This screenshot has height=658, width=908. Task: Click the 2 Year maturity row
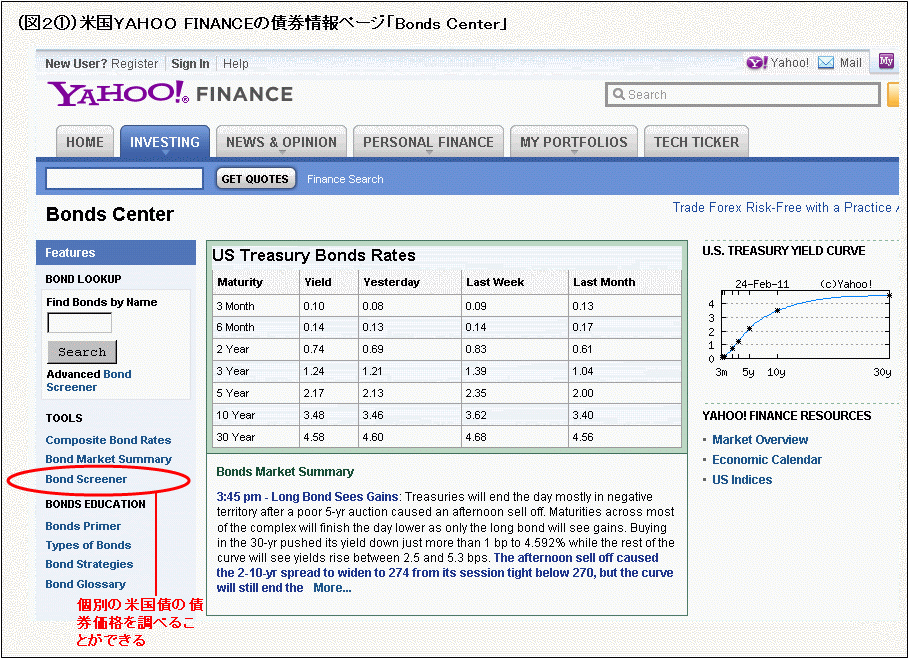[x=446, y=349]
